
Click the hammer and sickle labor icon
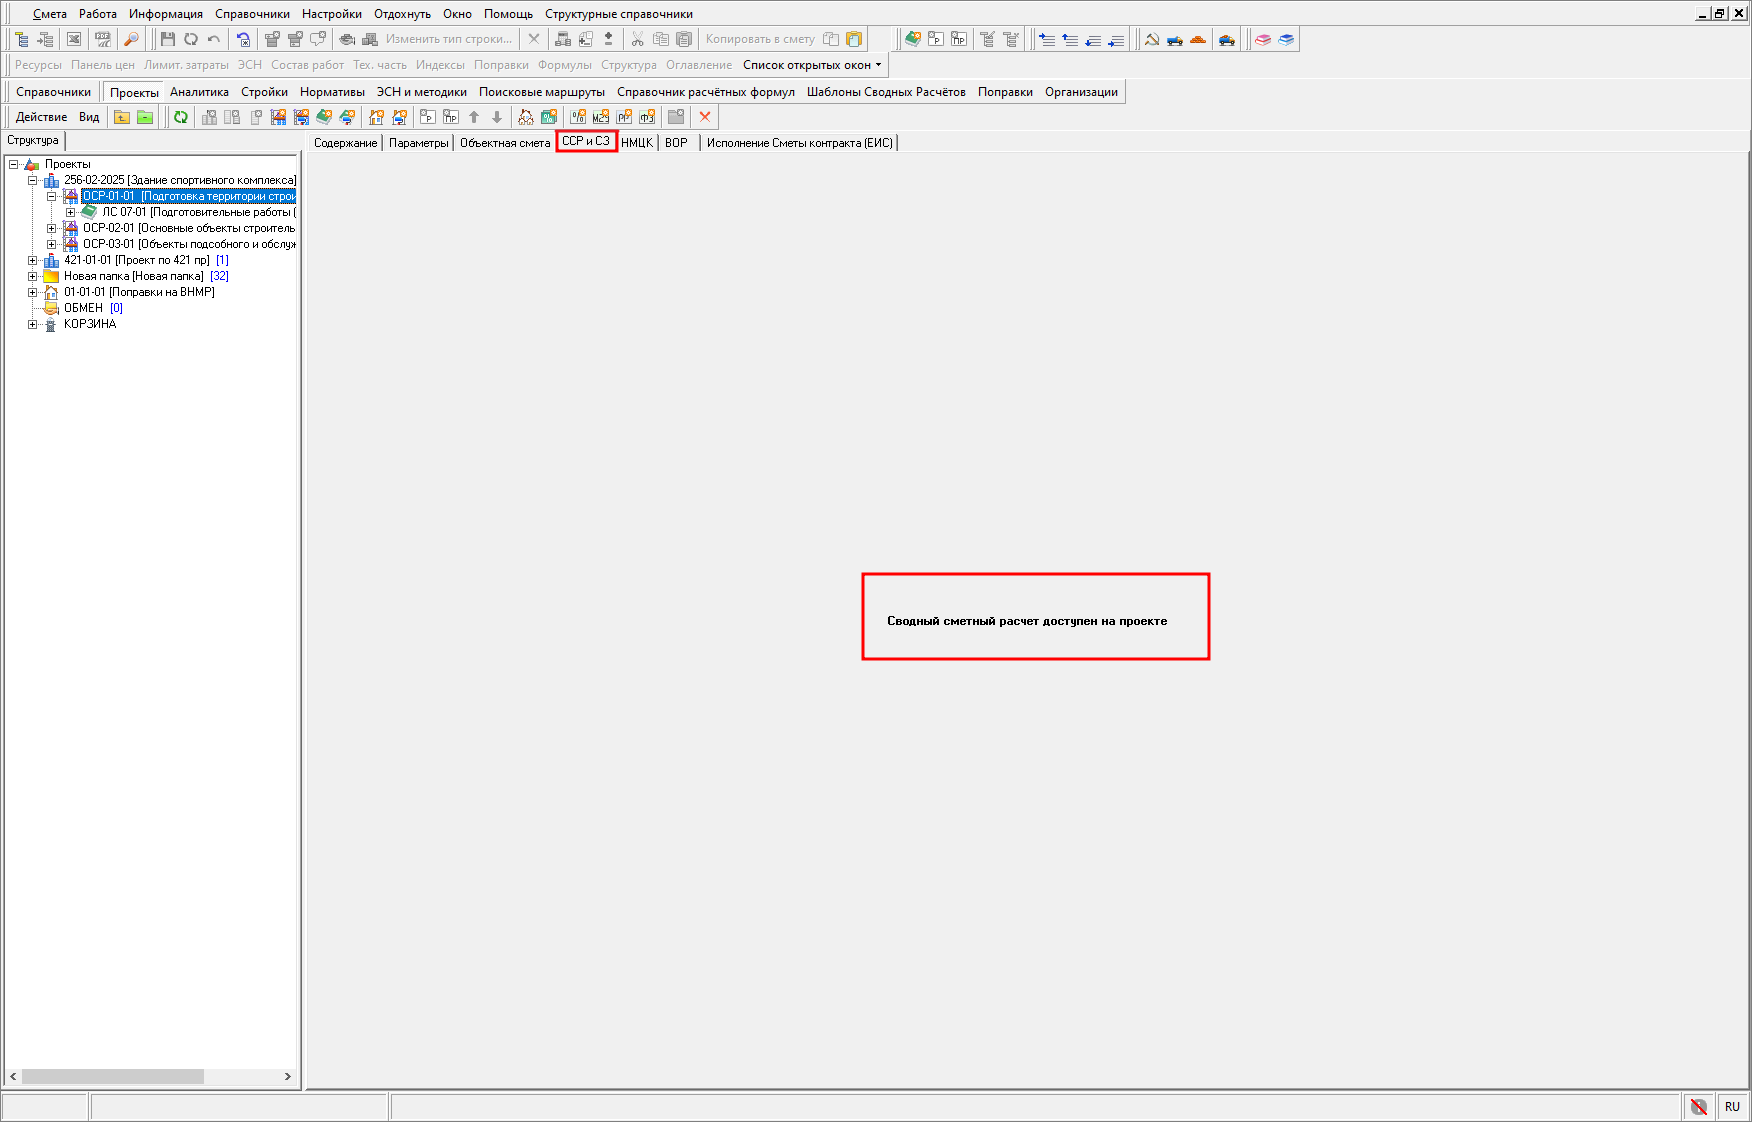1152,39
